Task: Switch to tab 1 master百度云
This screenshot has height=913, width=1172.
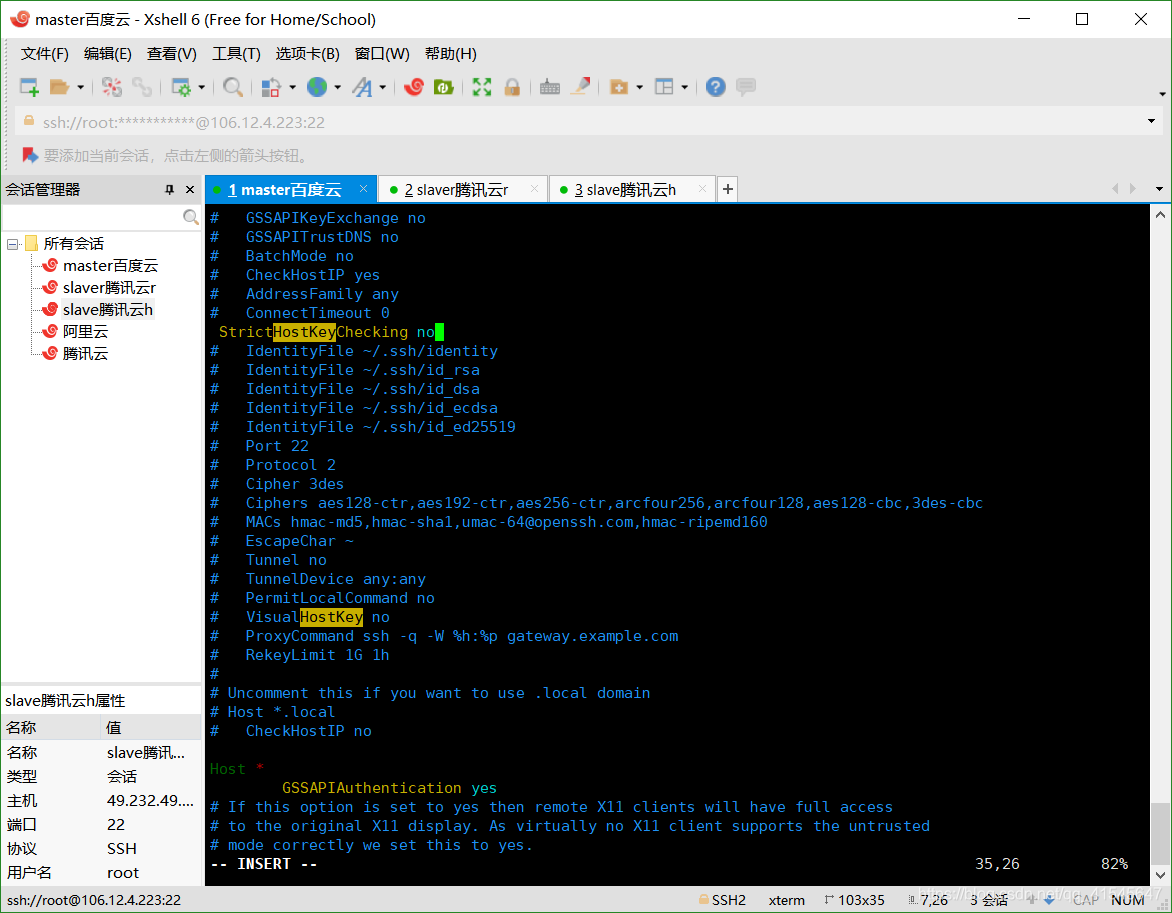Action: [x=284, y=190]
